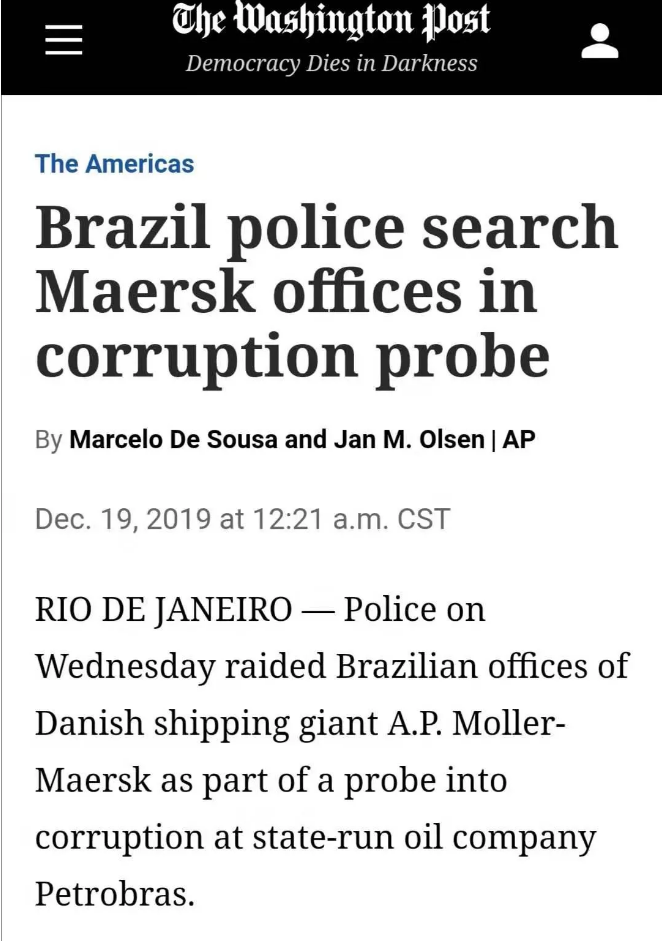Click author name Jan M. Olsen
Image resolution: width=663 pixels, height=948 pixels.
[403, 439]
